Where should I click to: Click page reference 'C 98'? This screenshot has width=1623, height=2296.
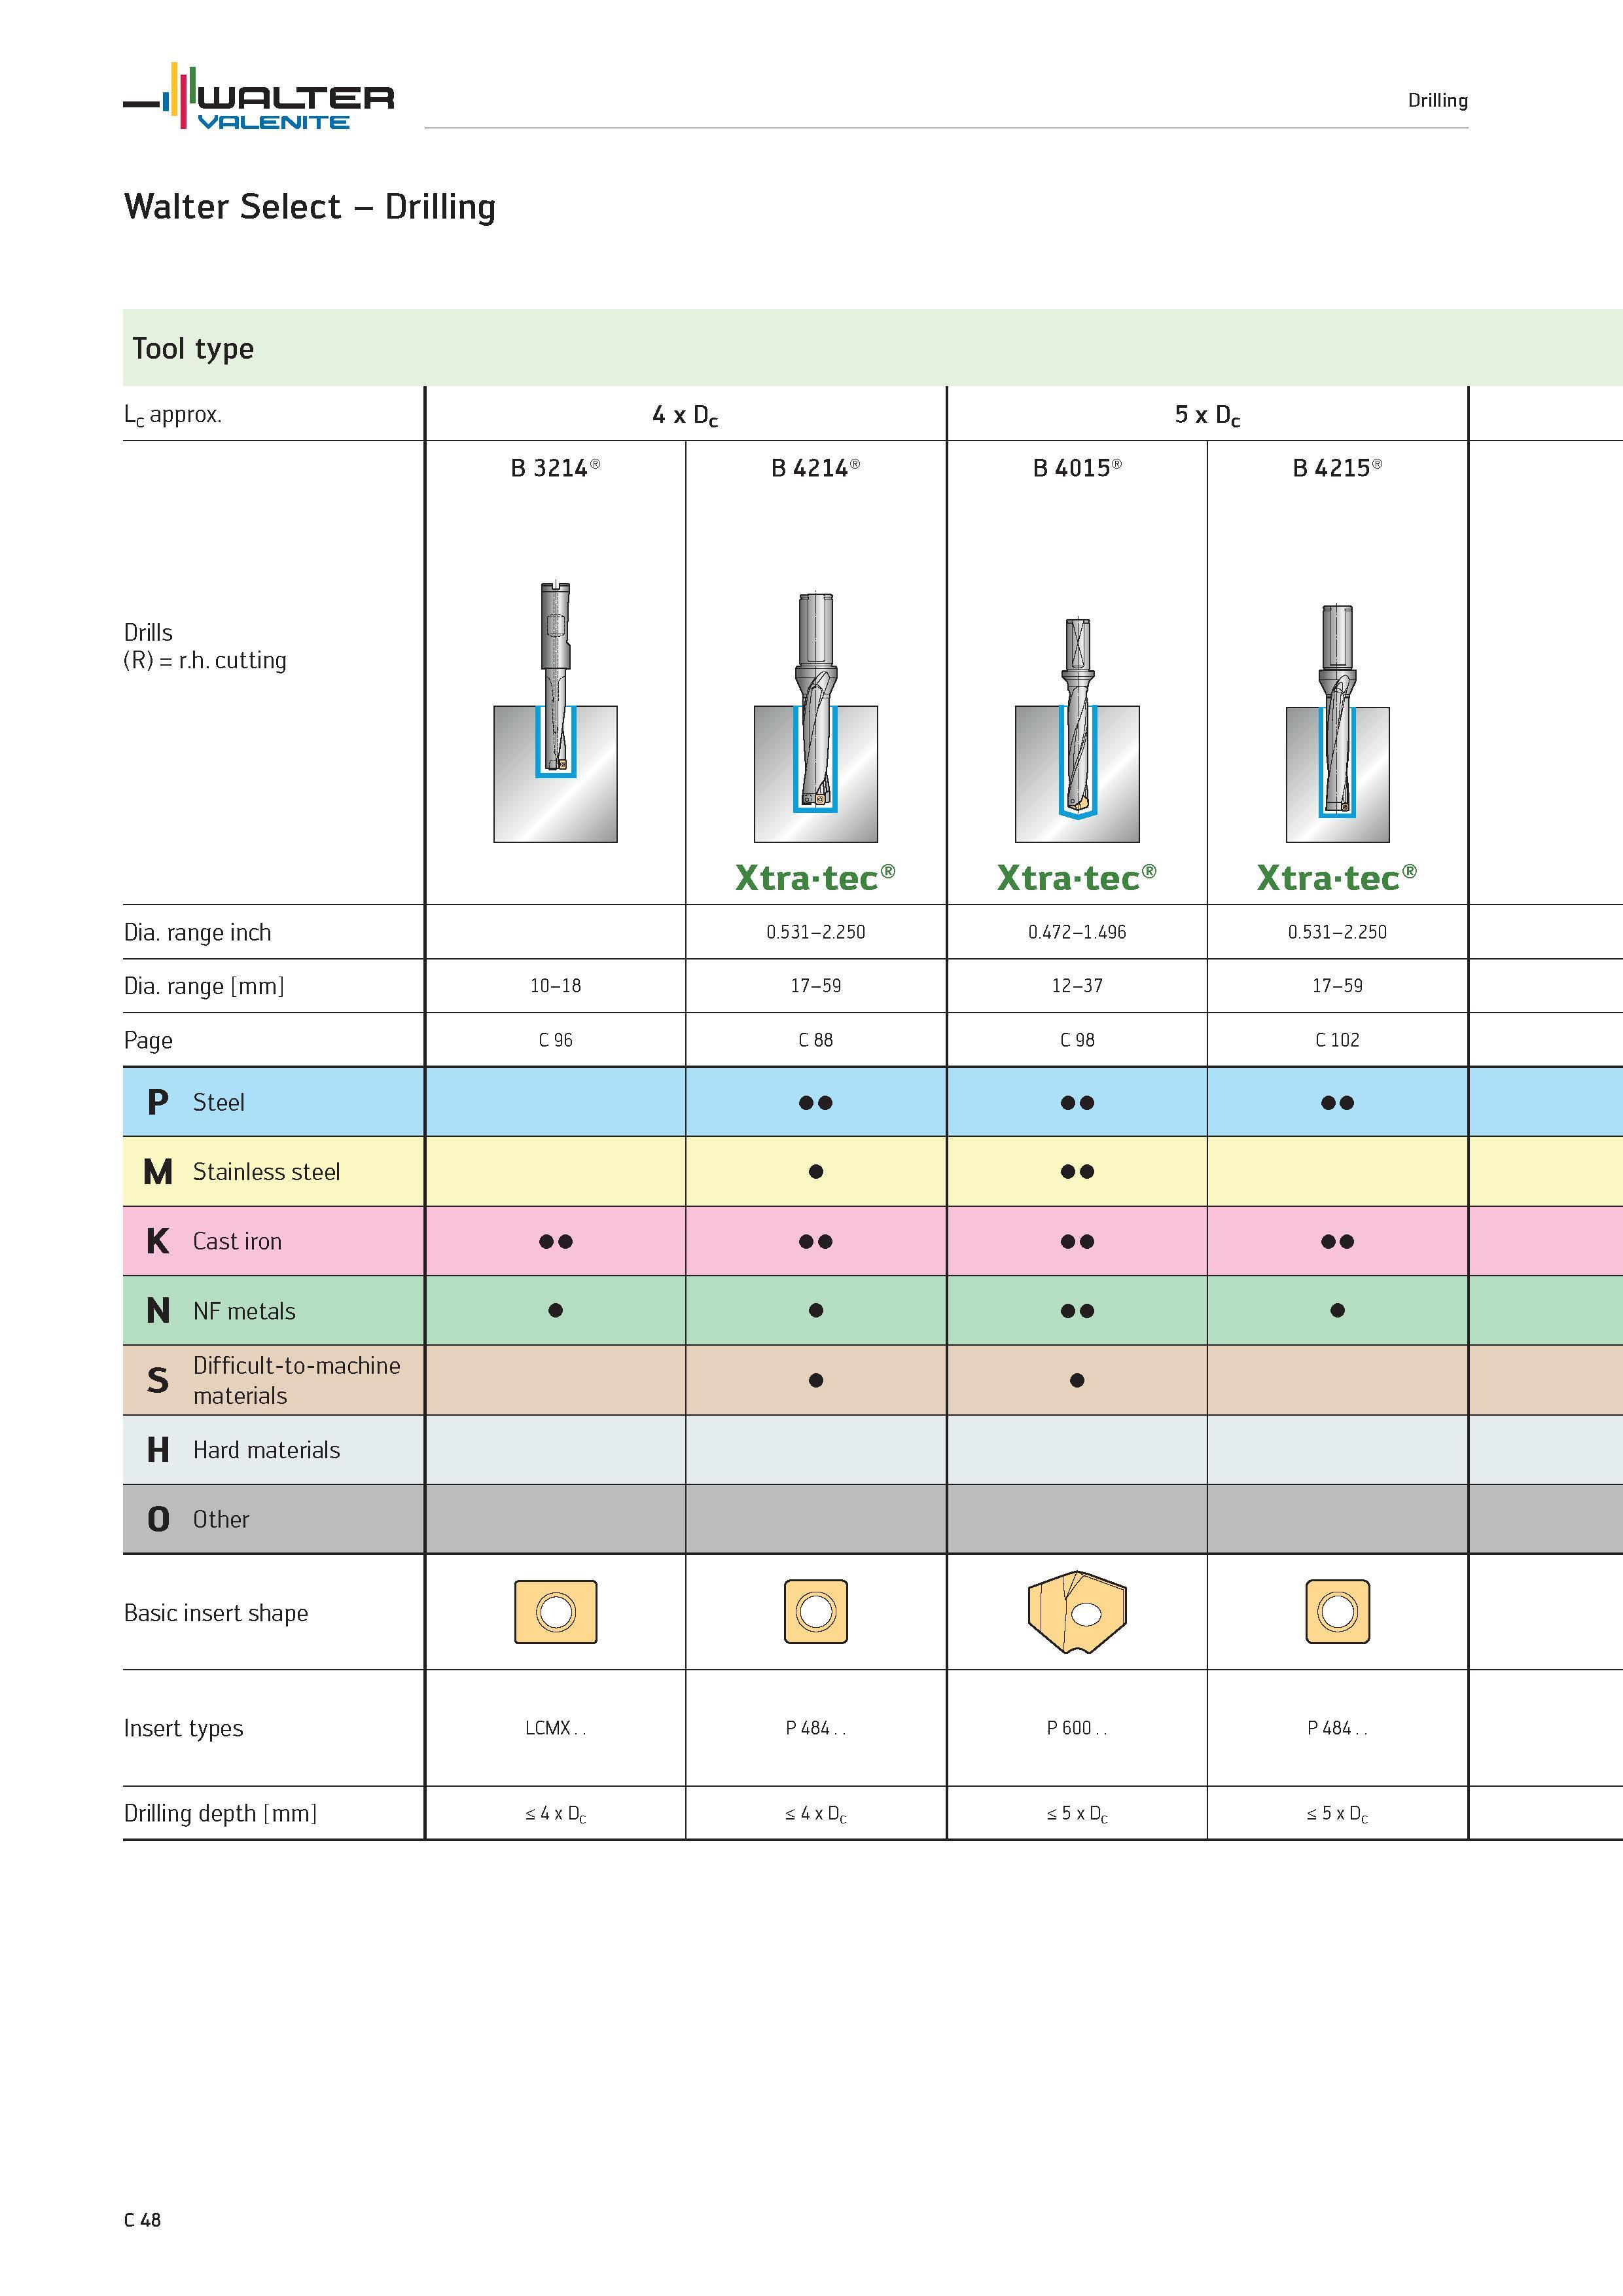coord(1077,1040)
